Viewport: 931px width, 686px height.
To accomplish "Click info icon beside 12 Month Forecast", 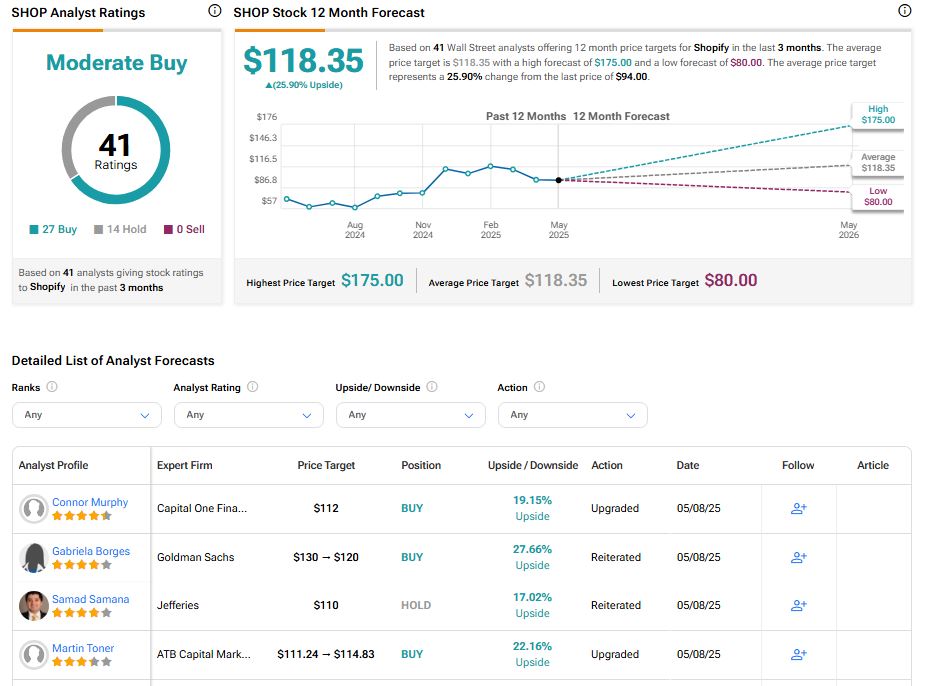I will coord(904,11).
